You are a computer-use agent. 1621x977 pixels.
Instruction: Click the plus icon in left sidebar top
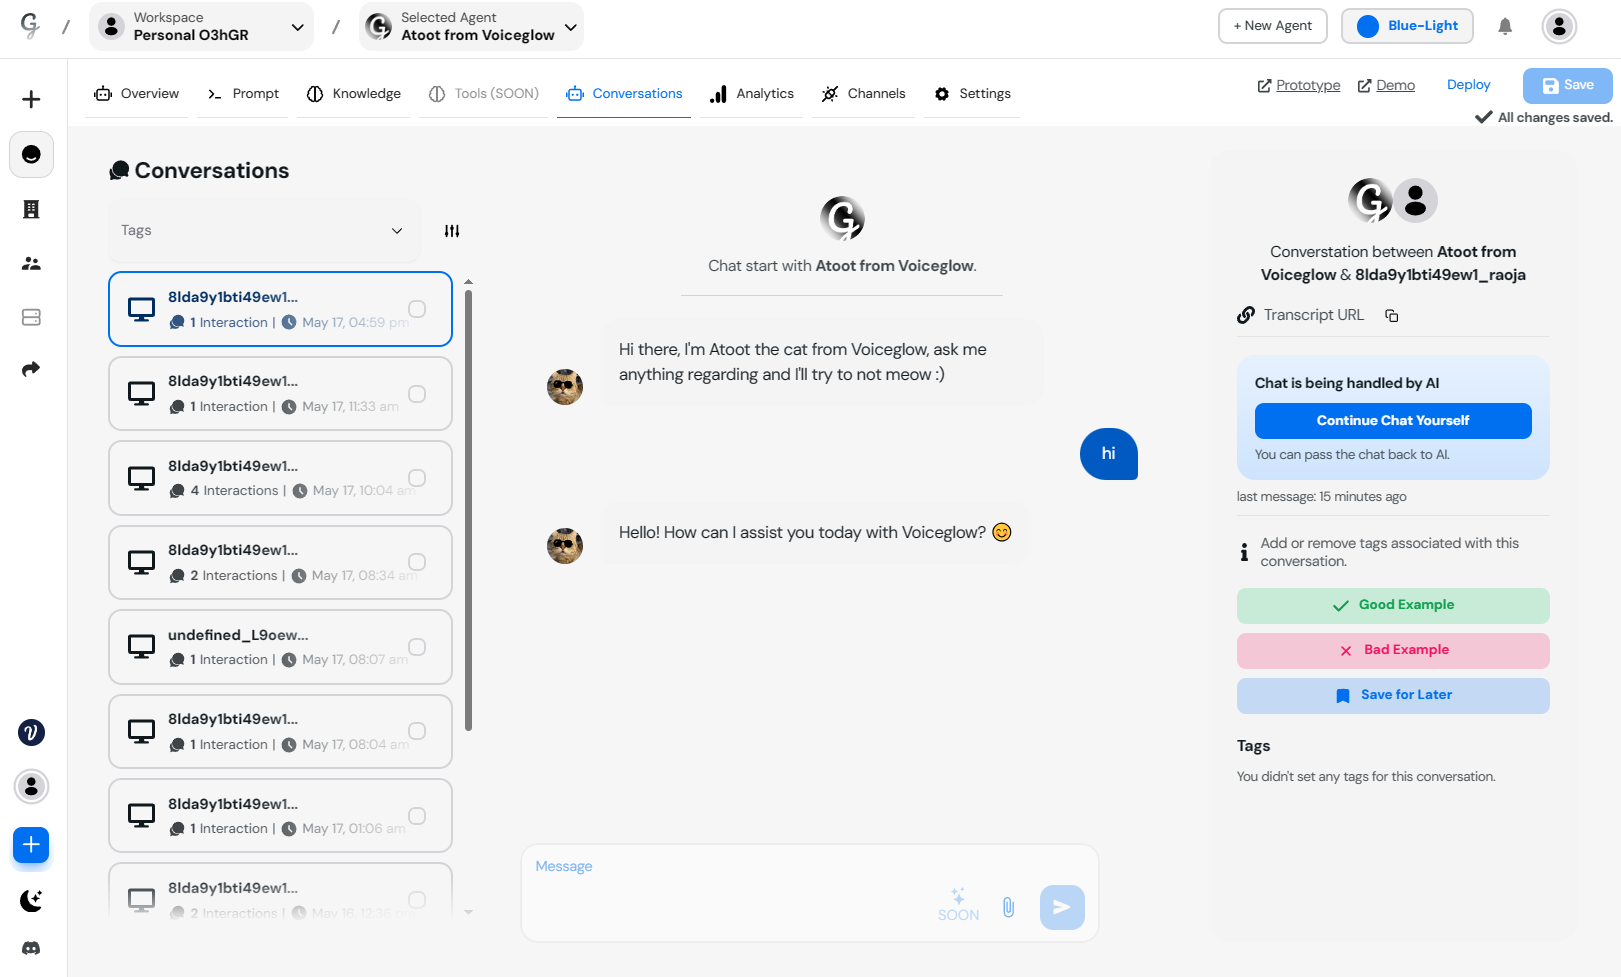31,99
